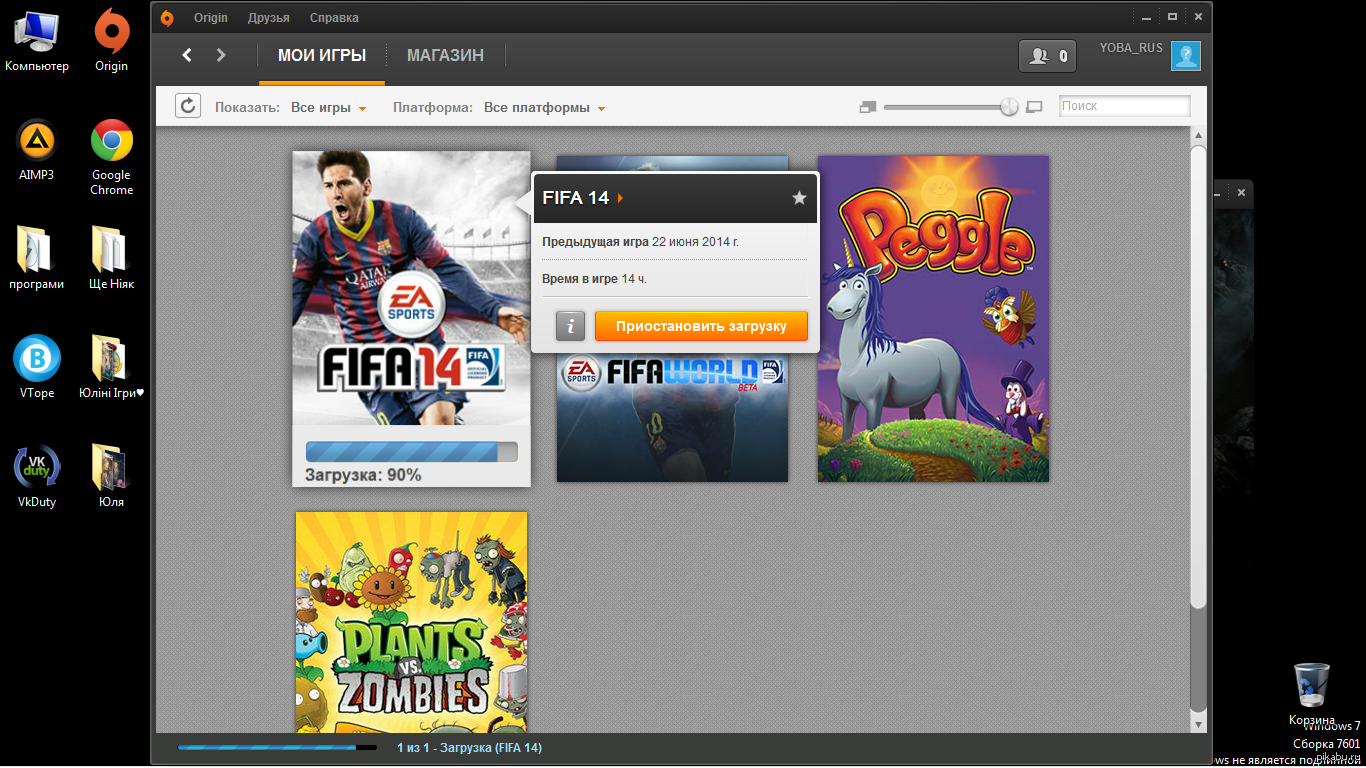Click FIFA 14 download progress bar
Viewport: 1366px width, 768px height.
pyautogui.click(x=412, y=451)
